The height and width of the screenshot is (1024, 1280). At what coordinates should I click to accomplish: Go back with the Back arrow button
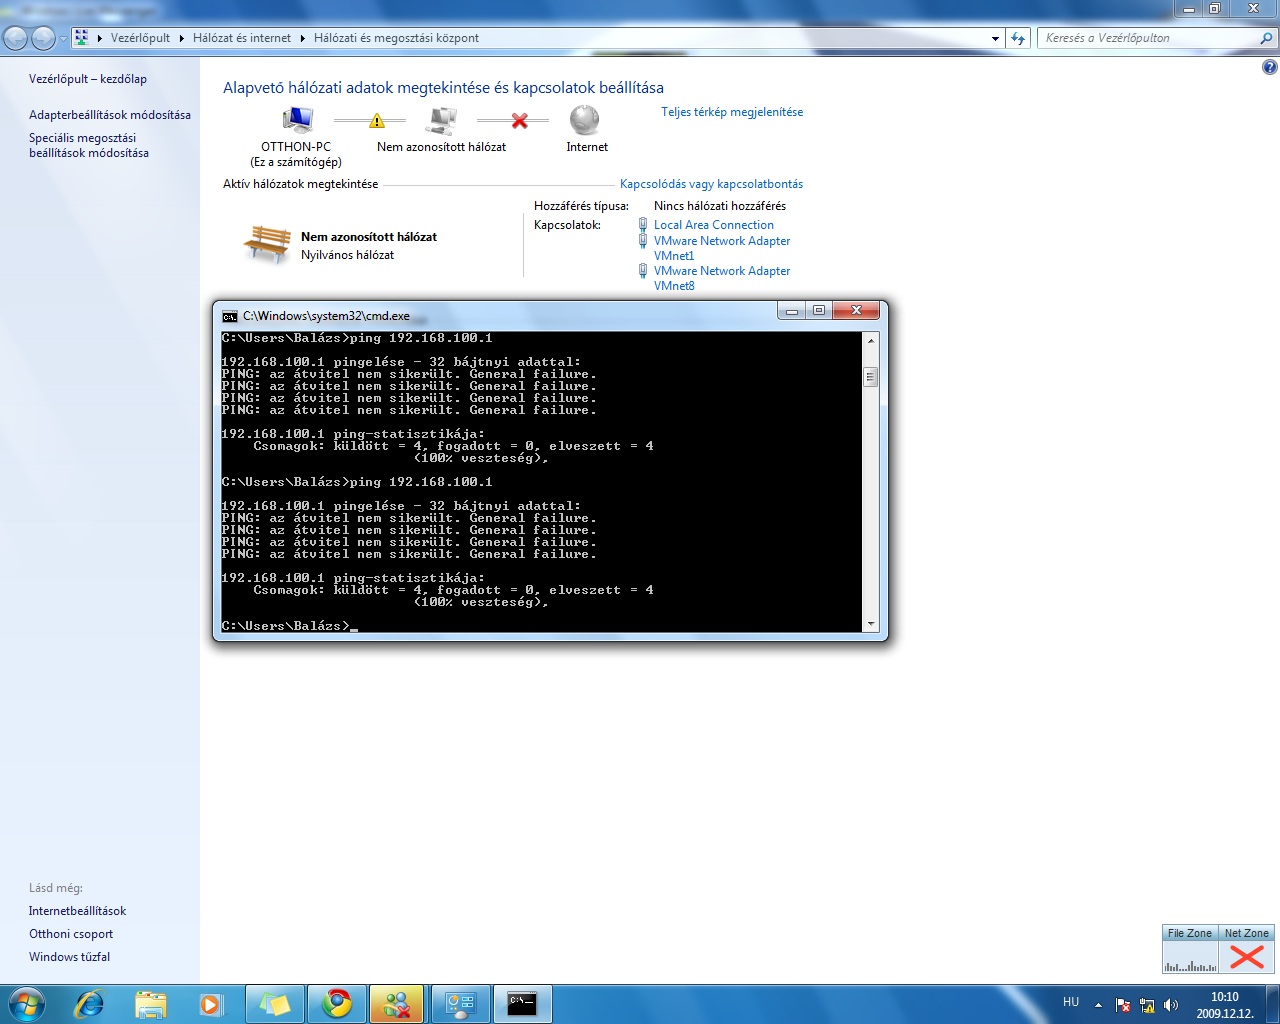tap(16, 38)
